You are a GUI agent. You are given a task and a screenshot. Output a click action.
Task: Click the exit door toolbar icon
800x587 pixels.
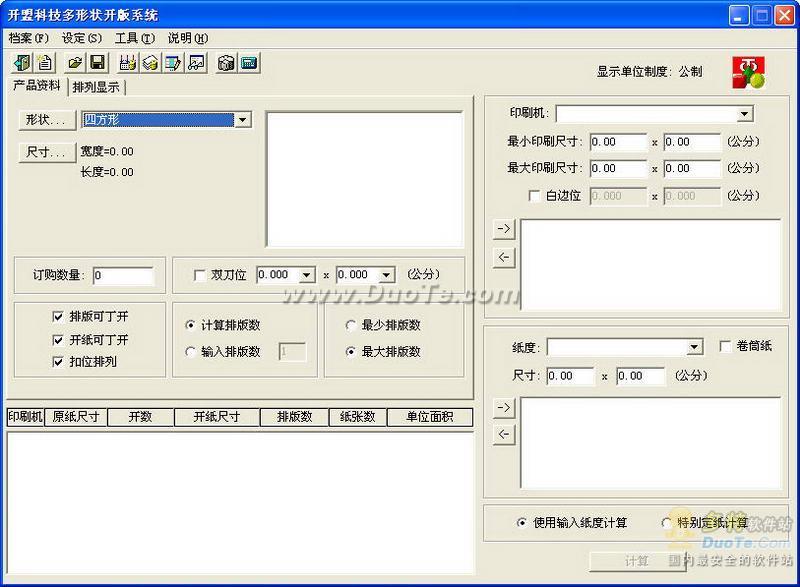pyautogui.click(x=21, y=63)
